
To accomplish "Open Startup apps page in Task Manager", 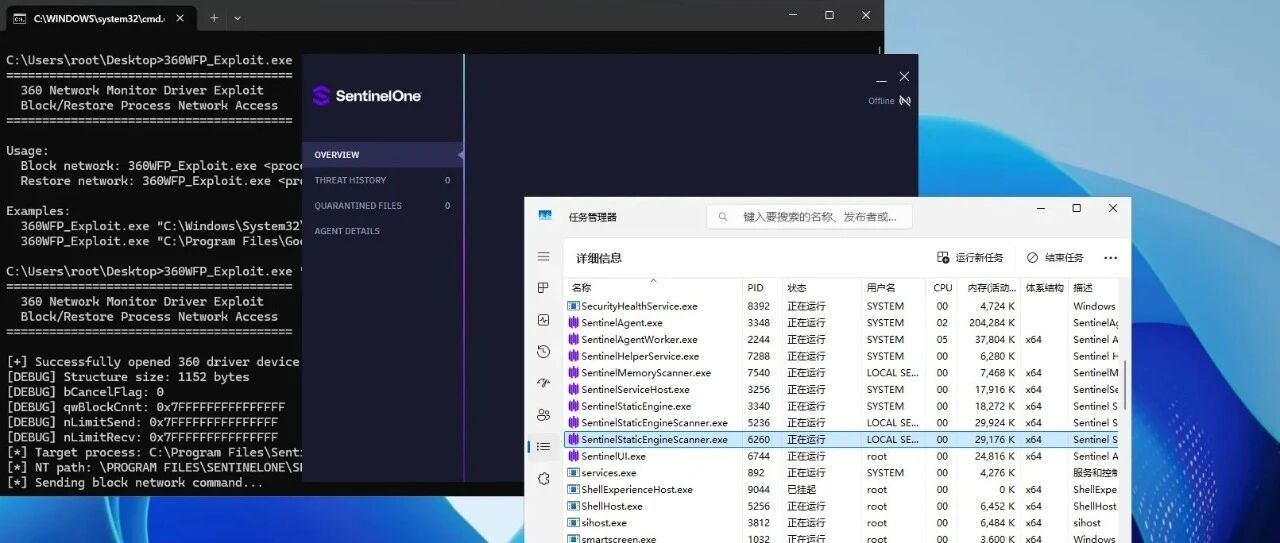I will pos(543,383).
